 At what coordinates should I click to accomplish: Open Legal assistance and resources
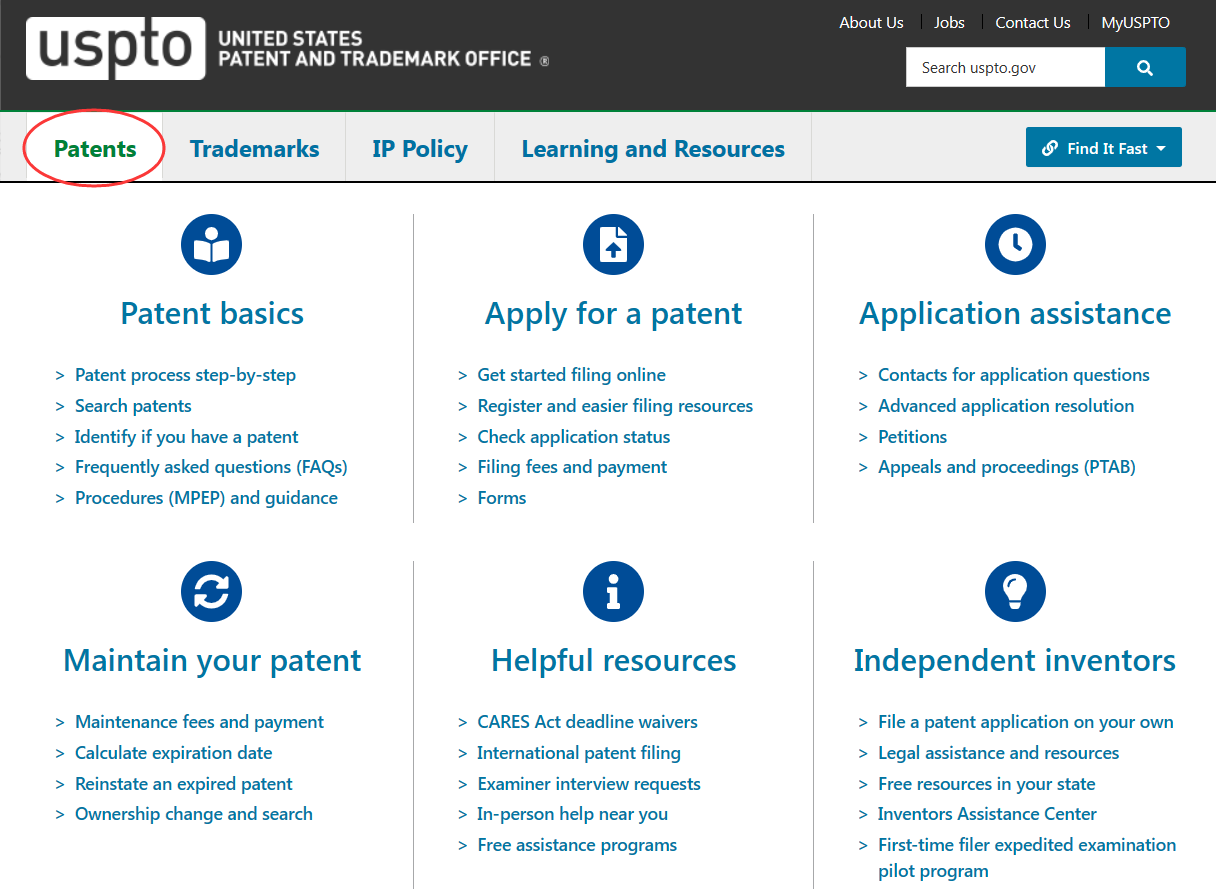[x=998, y=753]
